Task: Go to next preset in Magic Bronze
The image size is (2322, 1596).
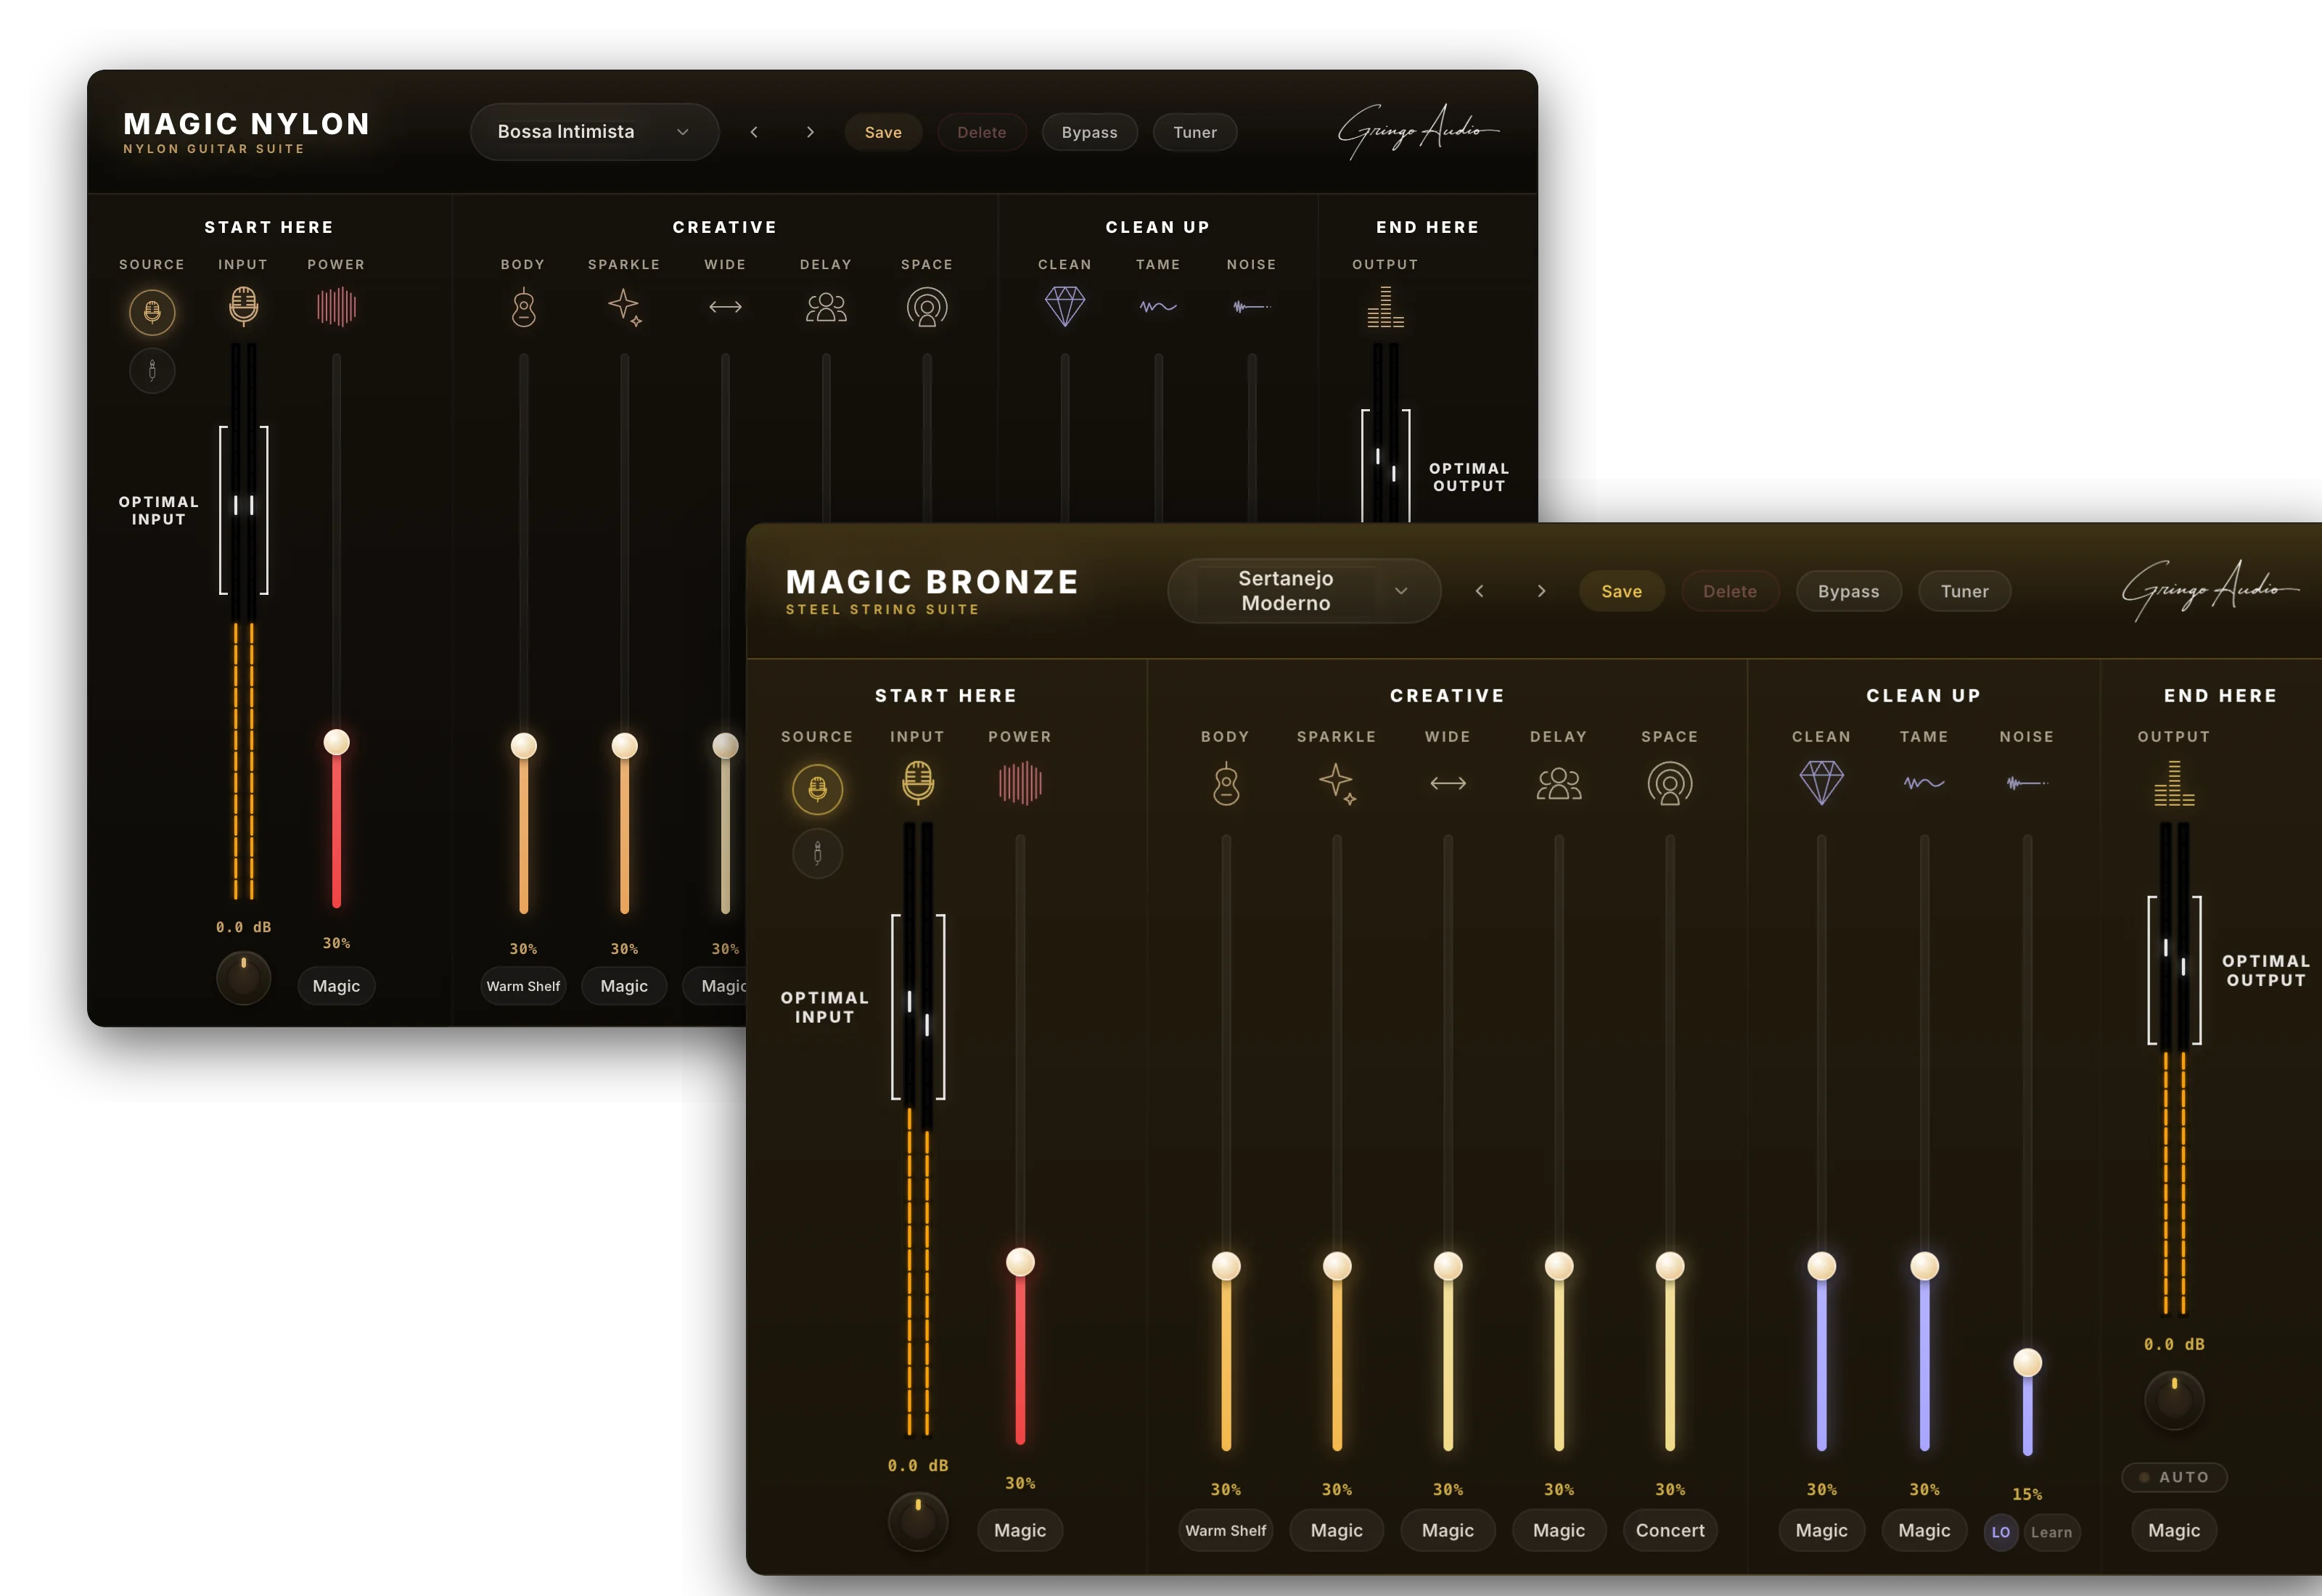Action: tap(1541, 591)
